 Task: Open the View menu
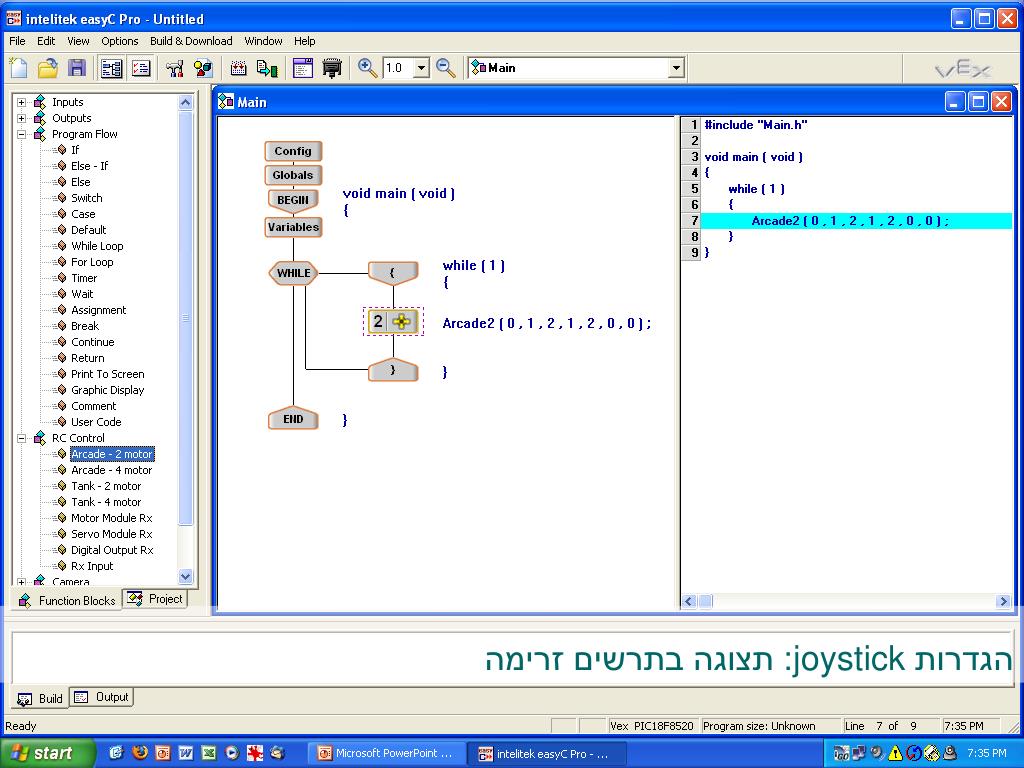78,41
